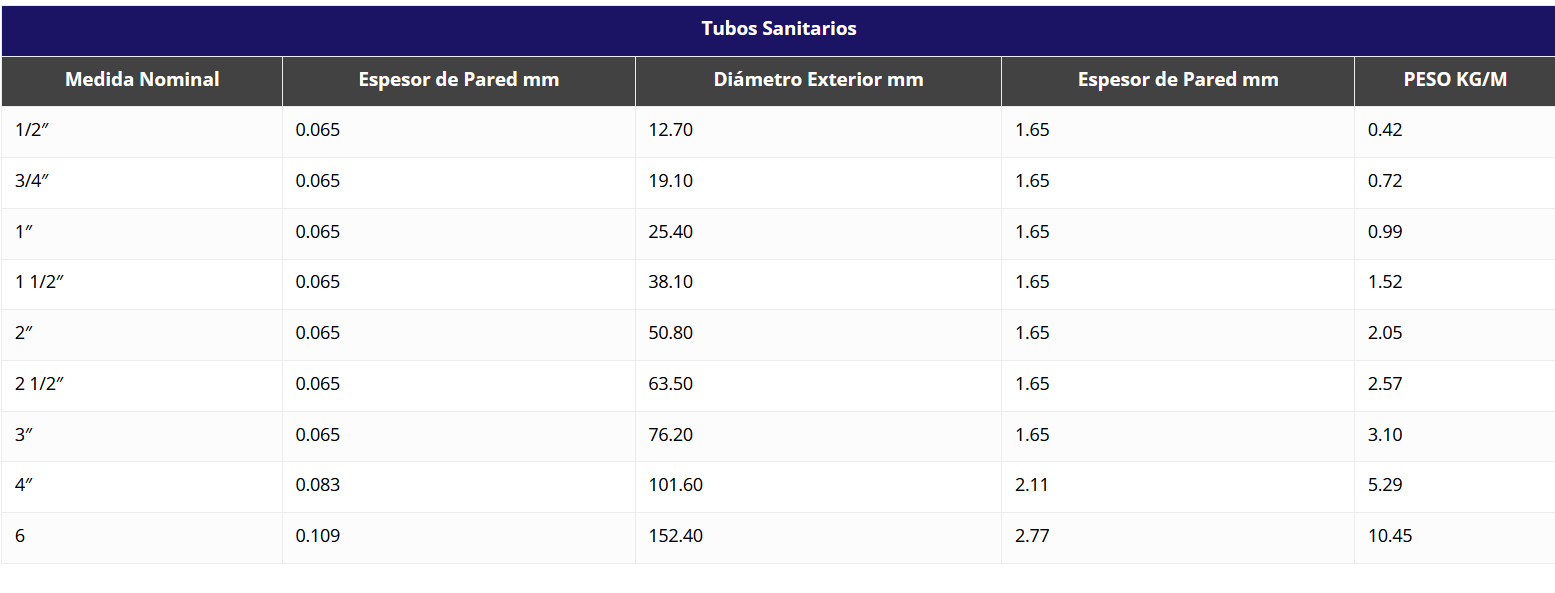Click the Diámetro Exterior mm header
The height and width of the screenshot is (593, 1555).
(x=818, y=80)
